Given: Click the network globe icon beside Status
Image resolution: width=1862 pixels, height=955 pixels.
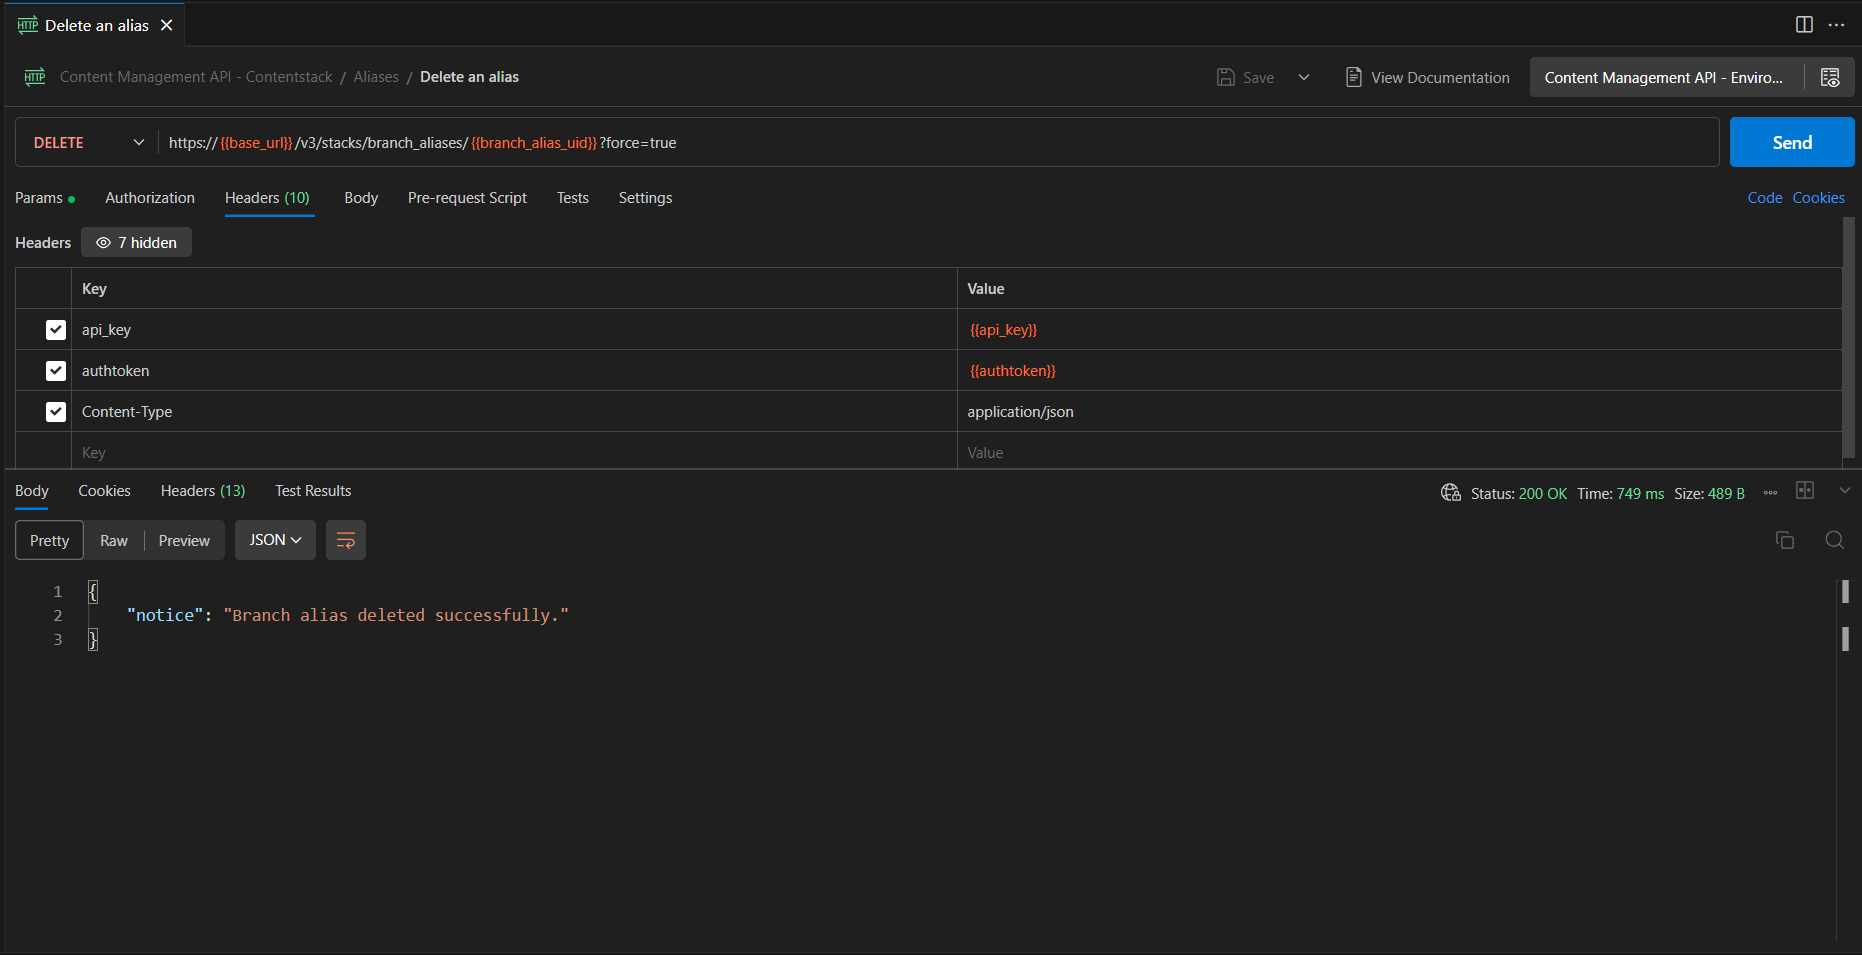Looking at the screenshot, I should pos(1450,493).
